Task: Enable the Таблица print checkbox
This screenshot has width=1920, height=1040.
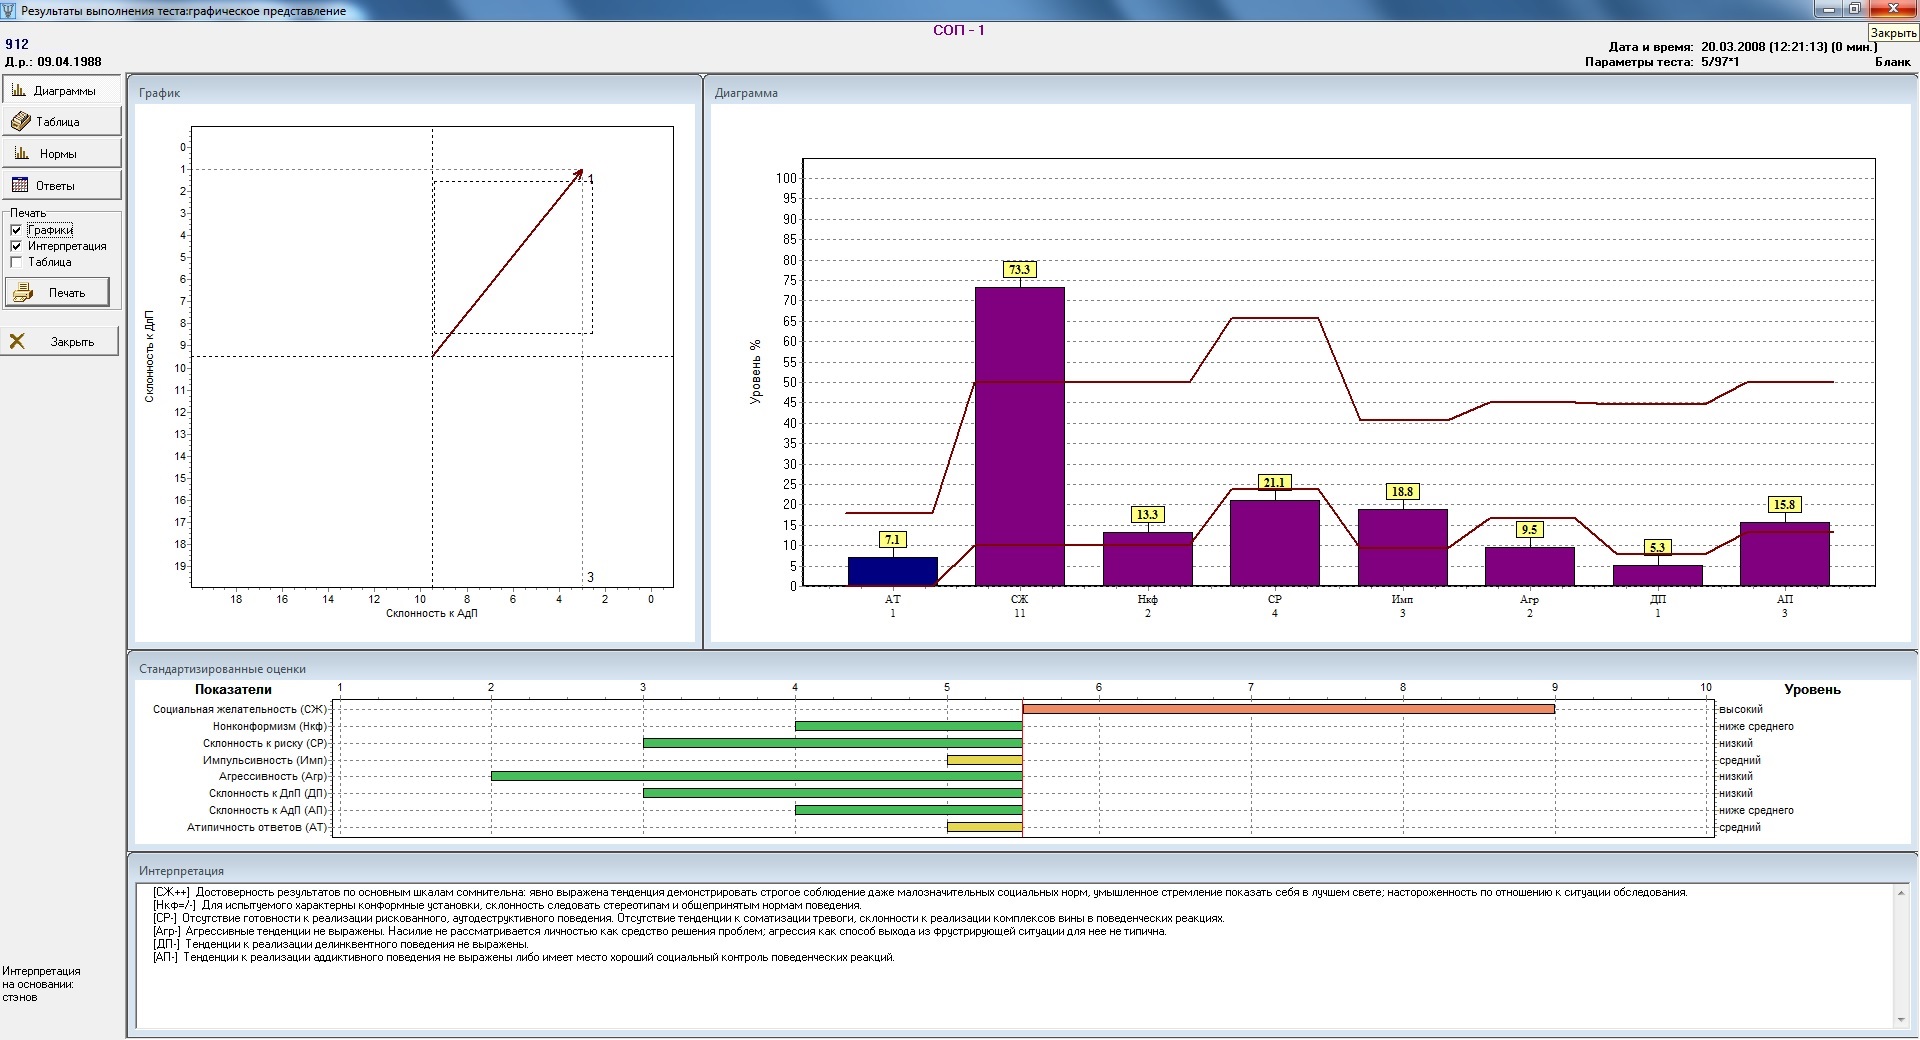Action: coord(16,262)
